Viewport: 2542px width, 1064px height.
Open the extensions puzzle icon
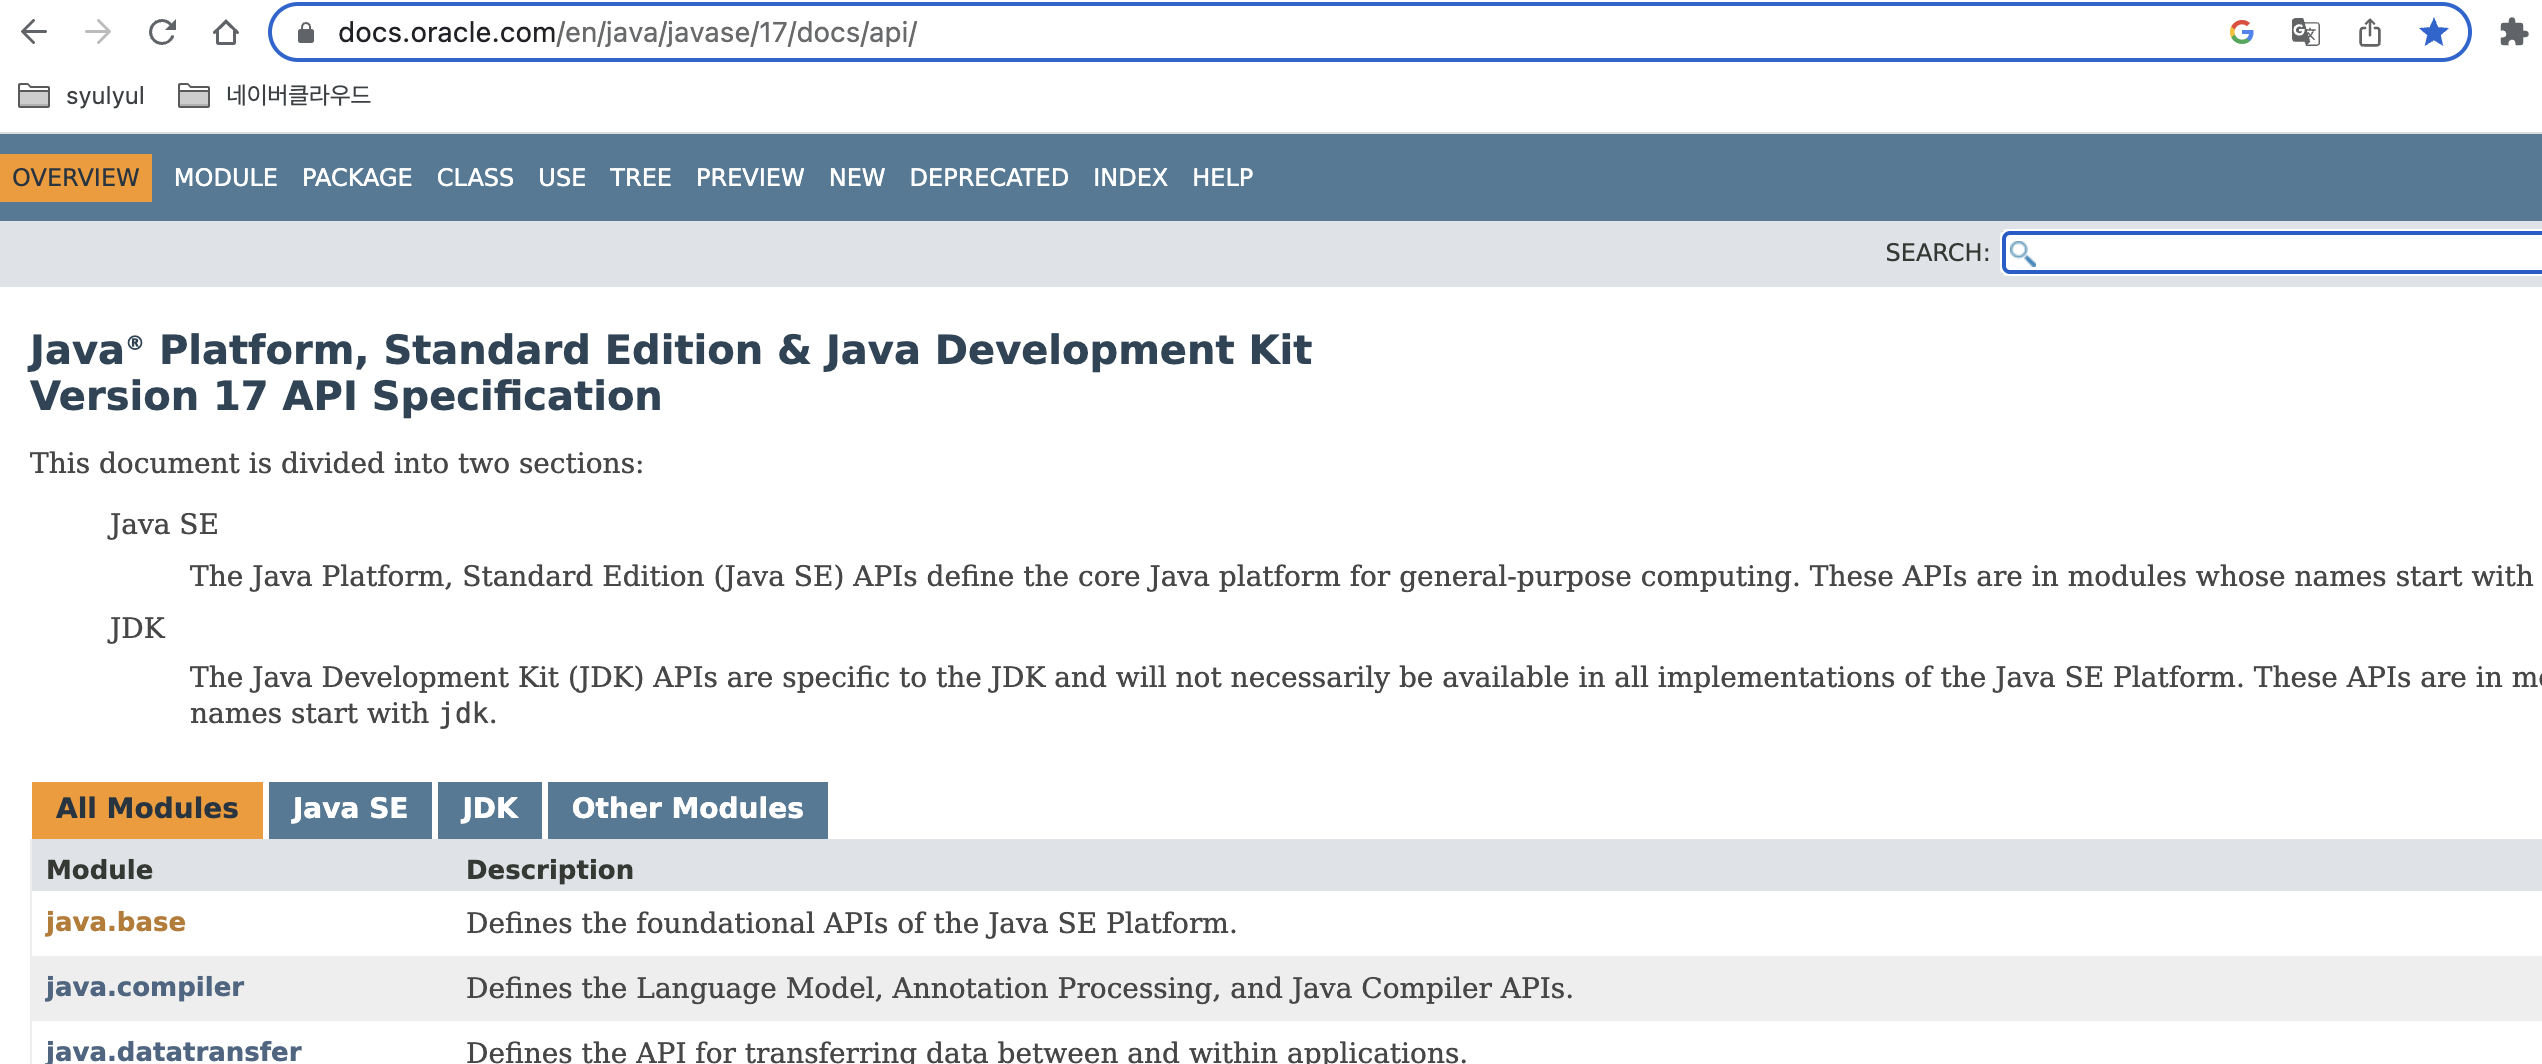(2513, 33)
